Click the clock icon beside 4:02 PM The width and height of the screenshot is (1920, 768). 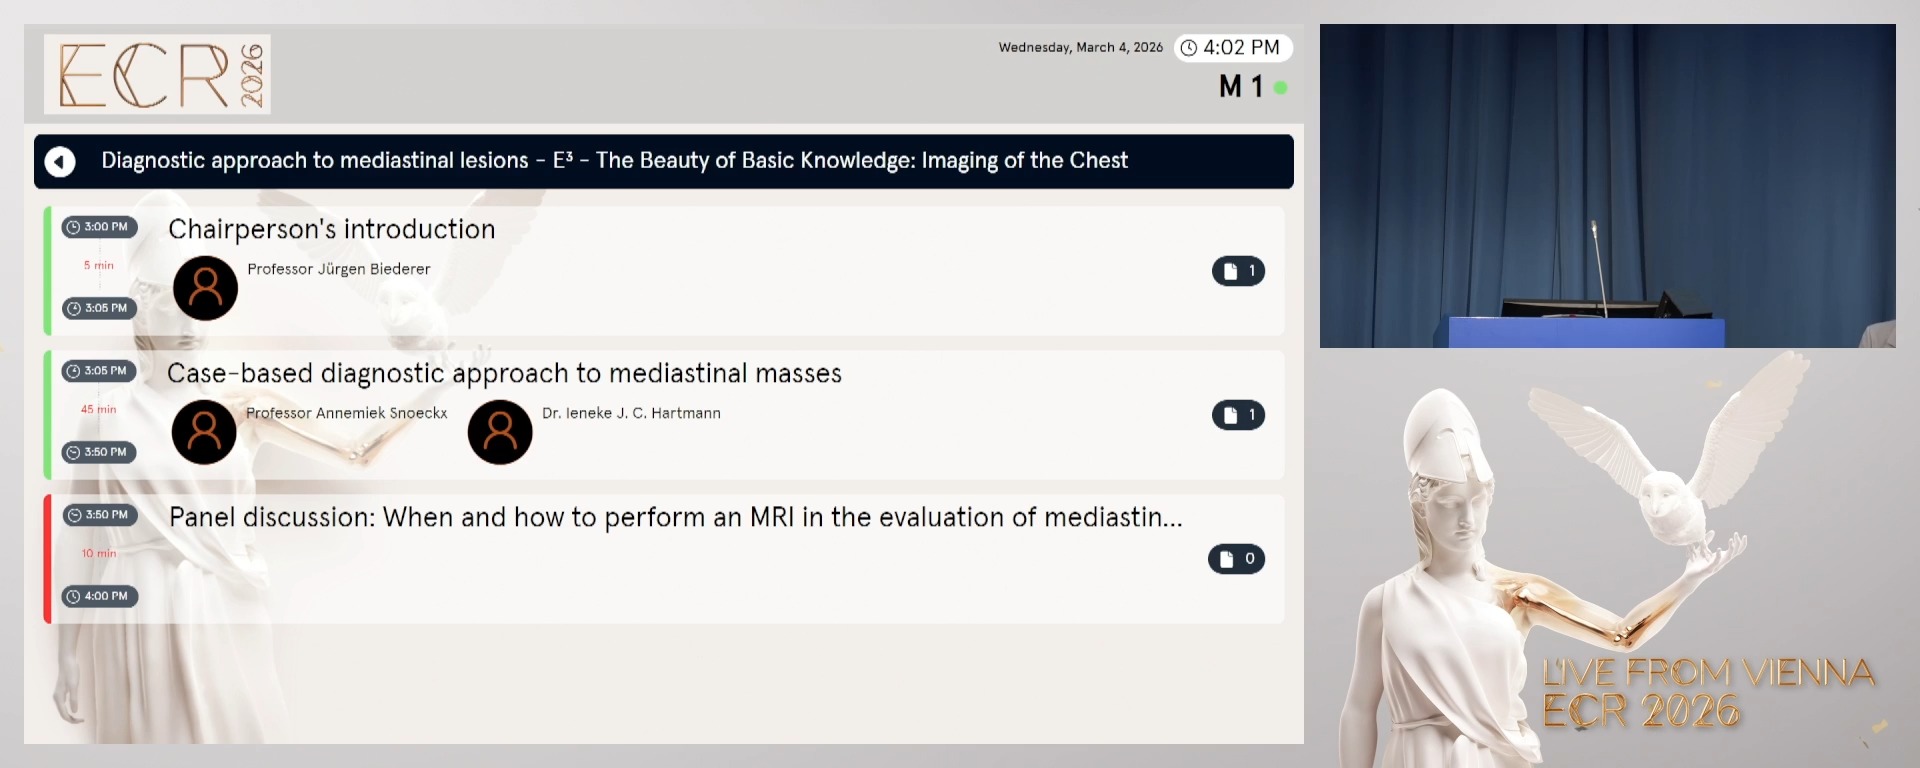point(1188,47)
